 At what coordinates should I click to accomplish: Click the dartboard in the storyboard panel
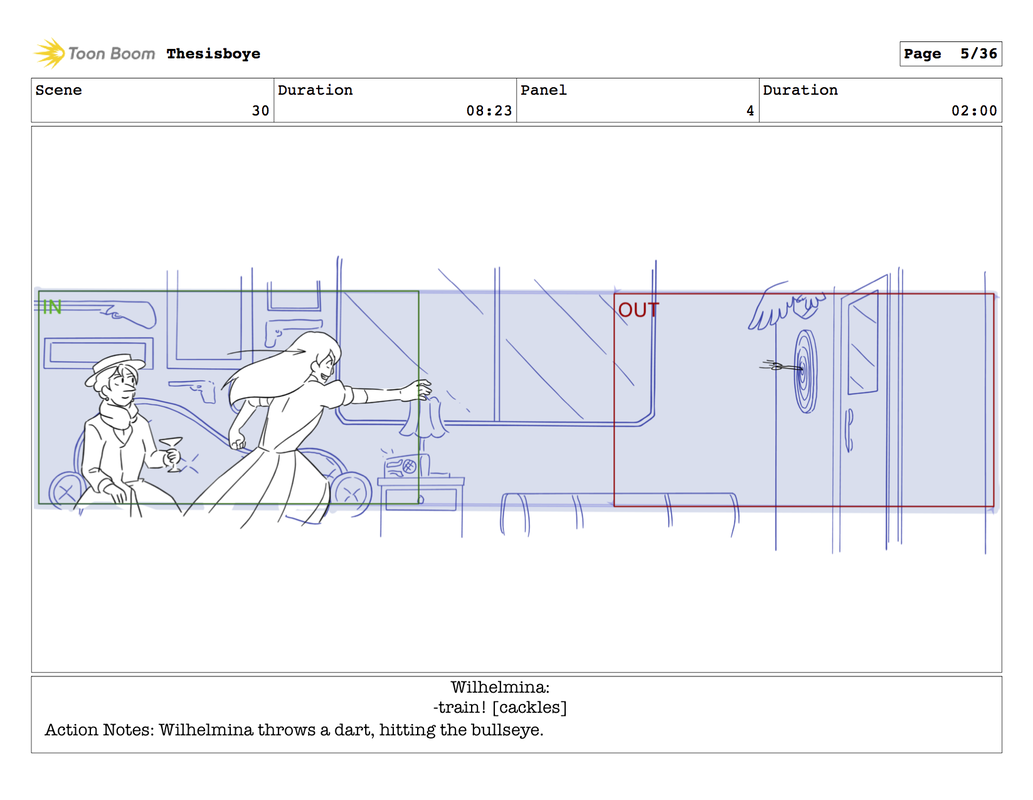pyautogui.click(x=806, y=371)
